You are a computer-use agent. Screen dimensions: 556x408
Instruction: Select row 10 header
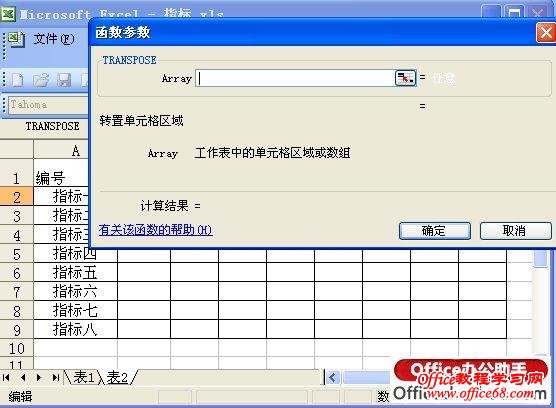pos(17,348)
